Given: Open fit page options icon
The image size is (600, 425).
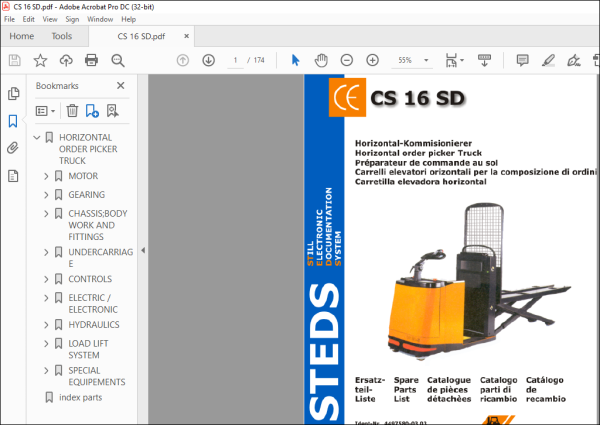Looking at the screenshot, I should click(x=454, y=60).
